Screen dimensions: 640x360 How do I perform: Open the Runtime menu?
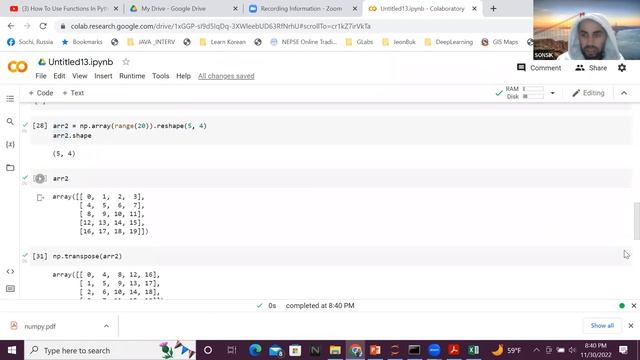(132, 76)
